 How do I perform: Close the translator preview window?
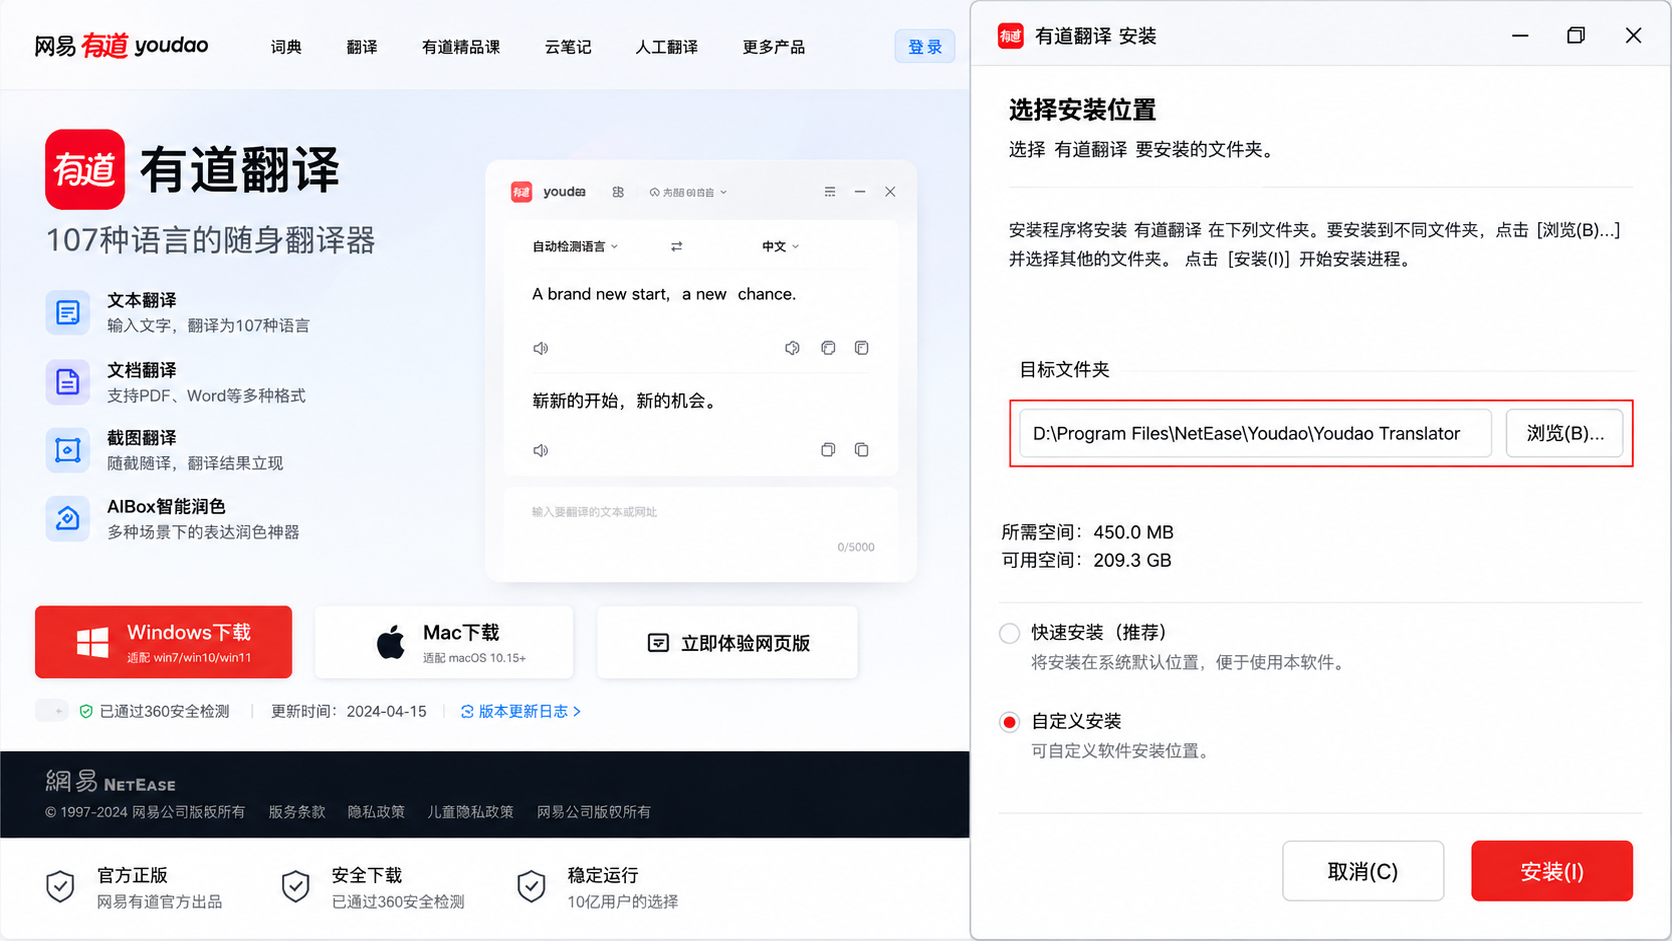point(890,192)
